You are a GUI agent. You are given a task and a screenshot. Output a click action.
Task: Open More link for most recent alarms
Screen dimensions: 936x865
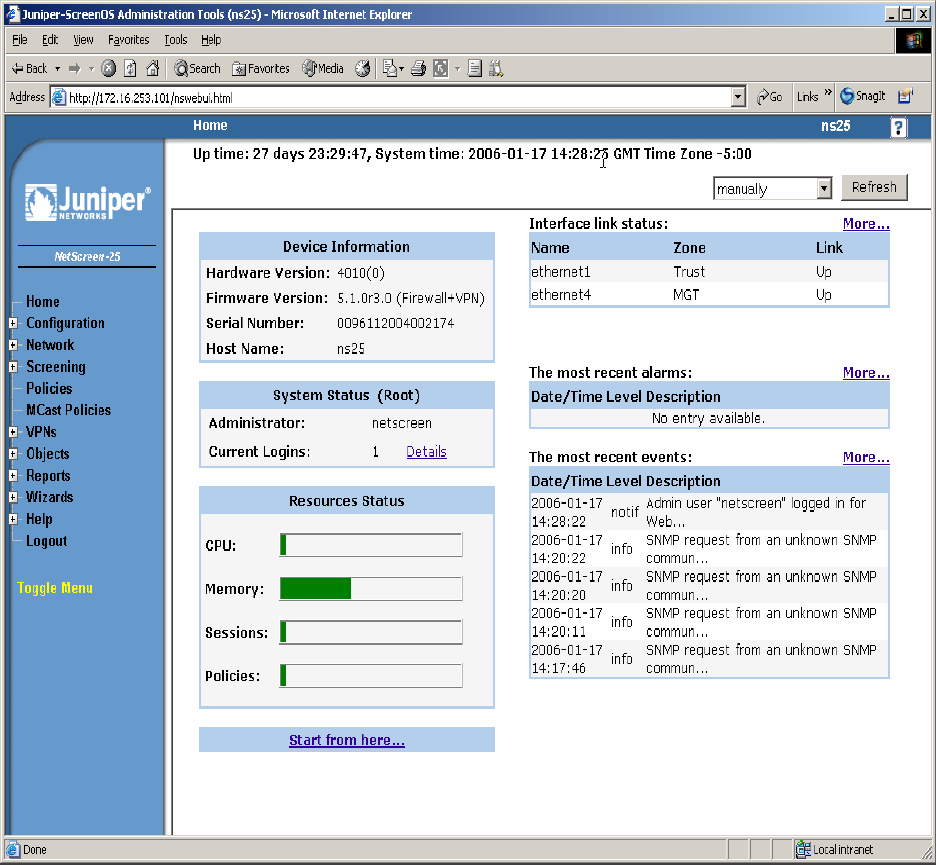866,373
